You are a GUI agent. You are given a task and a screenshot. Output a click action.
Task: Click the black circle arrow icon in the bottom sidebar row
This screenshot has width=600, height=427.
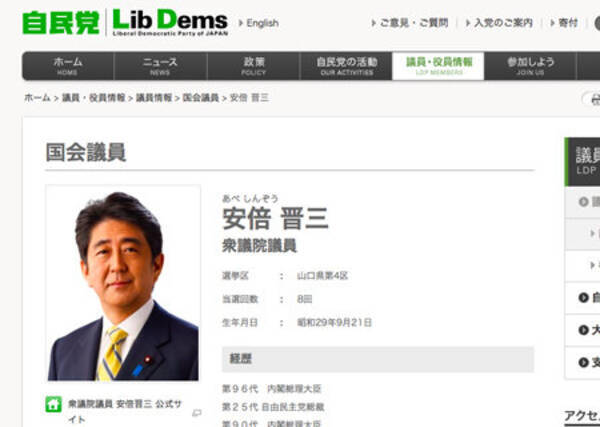point(584,362)
